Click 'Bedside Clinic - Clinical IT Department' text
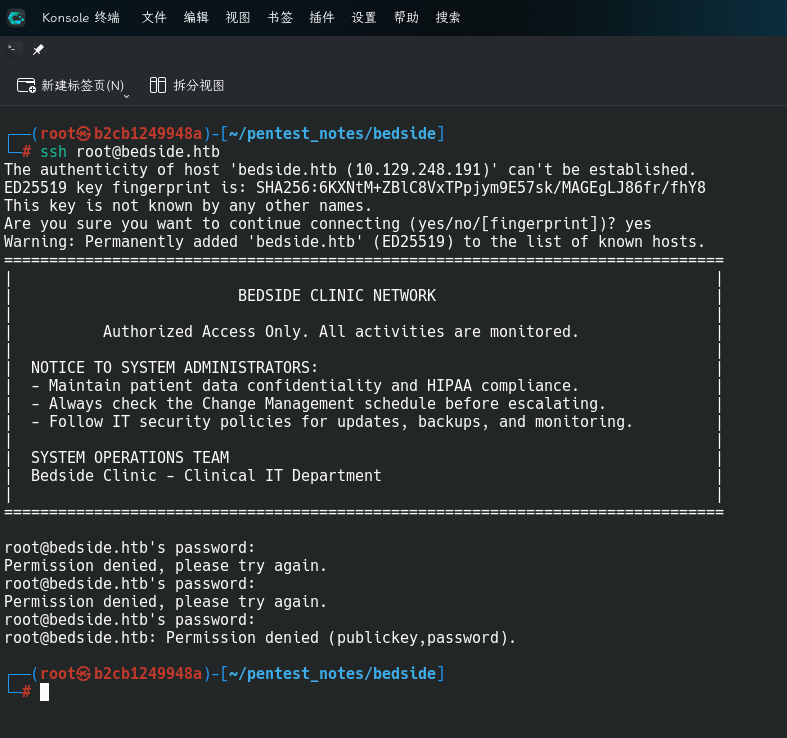 (x=206, y=476)
